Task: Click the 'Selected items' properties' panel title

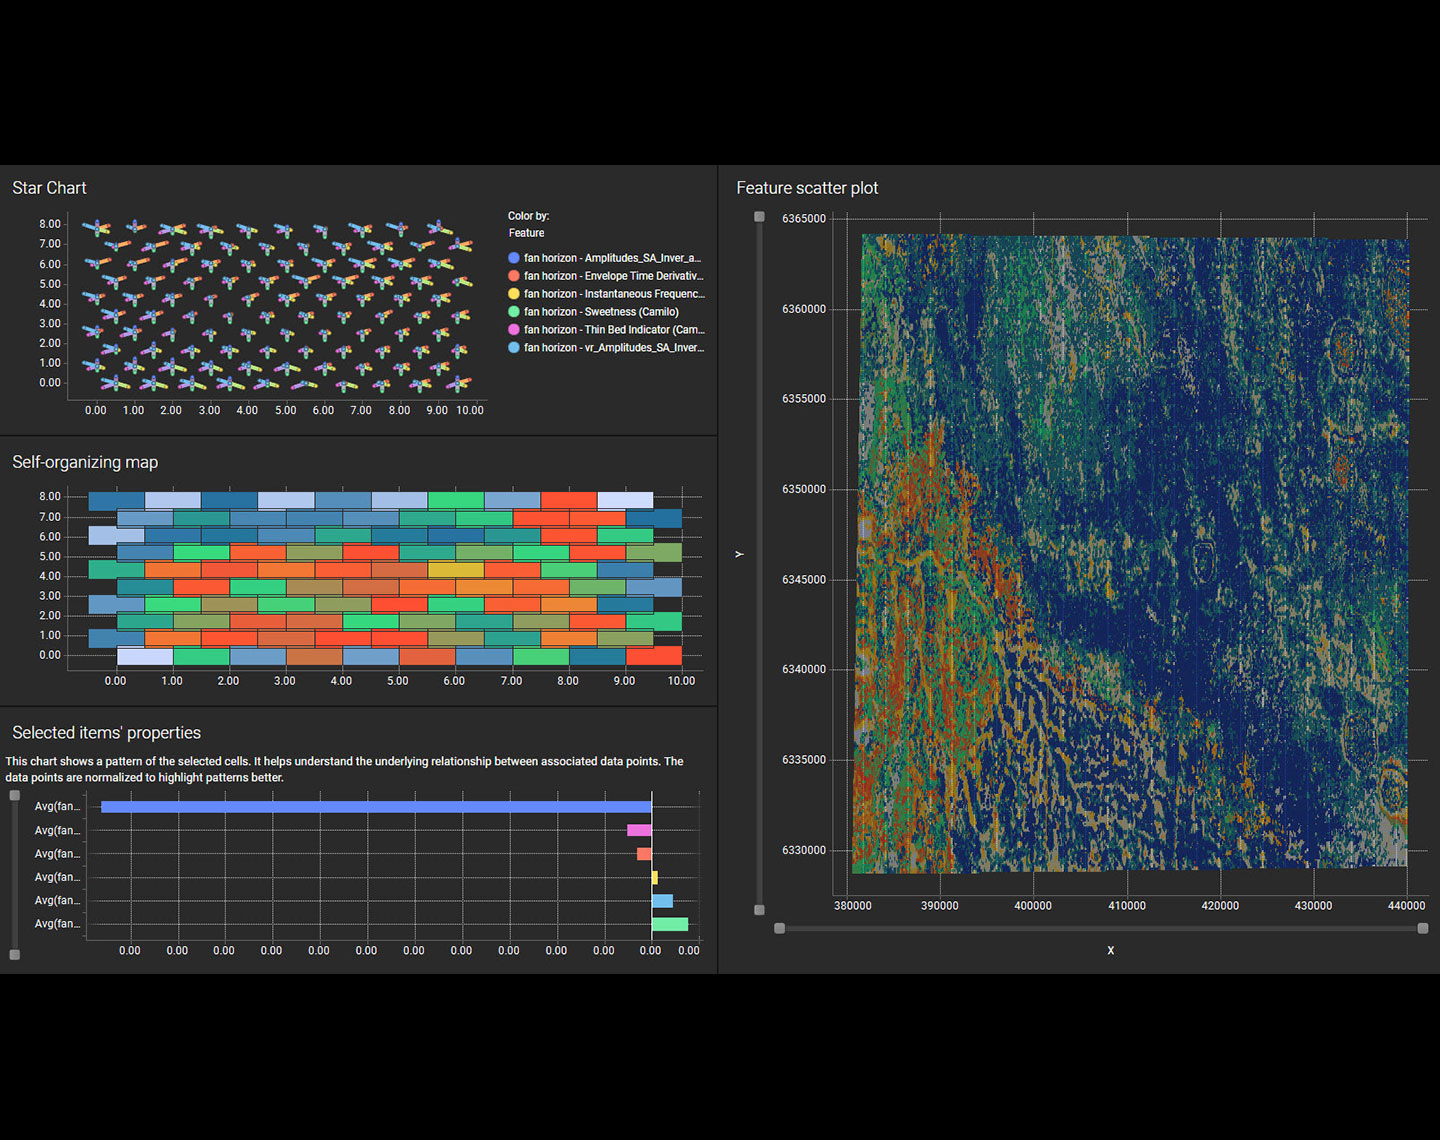Action: tap(106, 733)
